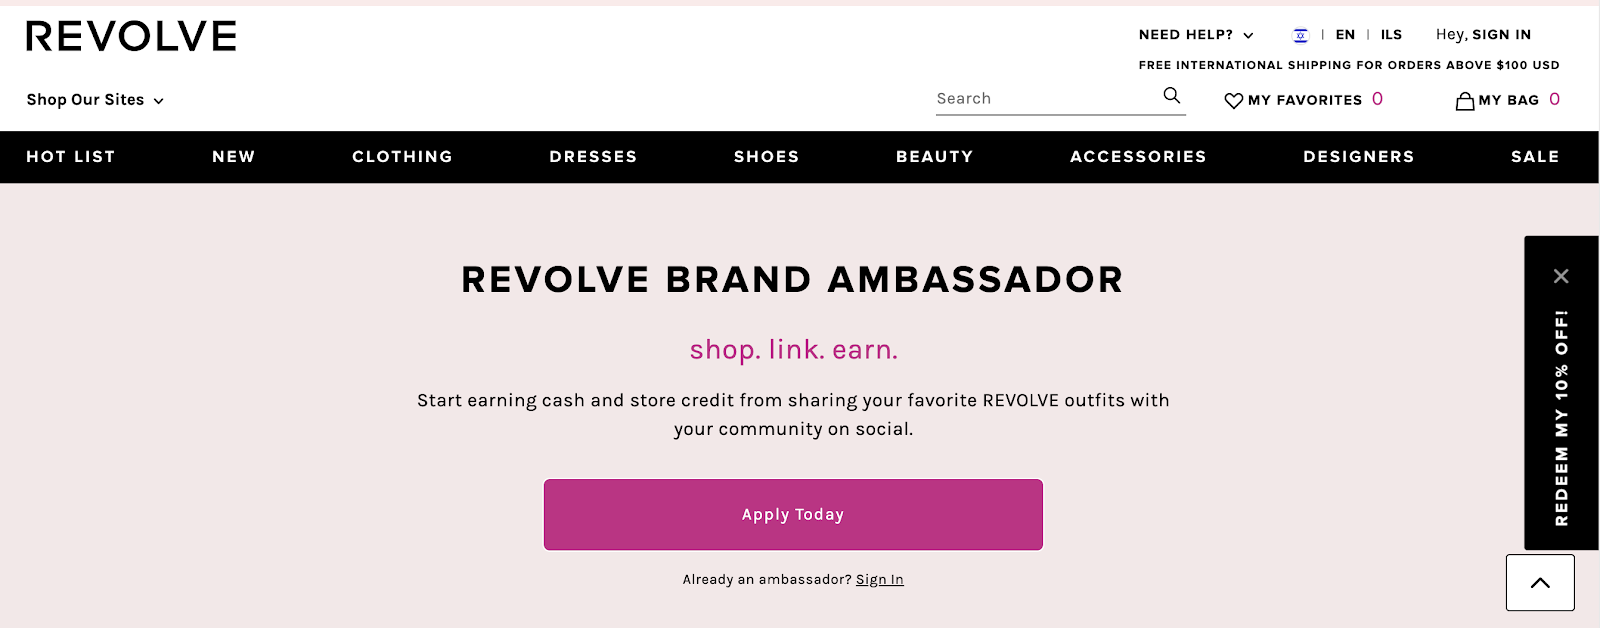Go to the Sale section
This screenshot has height=628, width=1600.
1535,157
